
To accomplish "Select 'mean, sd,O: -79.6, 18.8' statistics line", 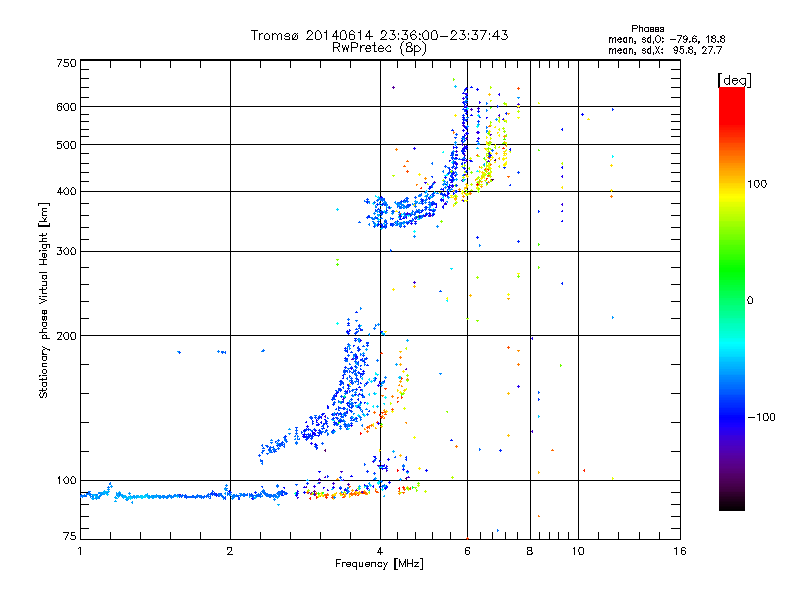I will coord(666,39).
